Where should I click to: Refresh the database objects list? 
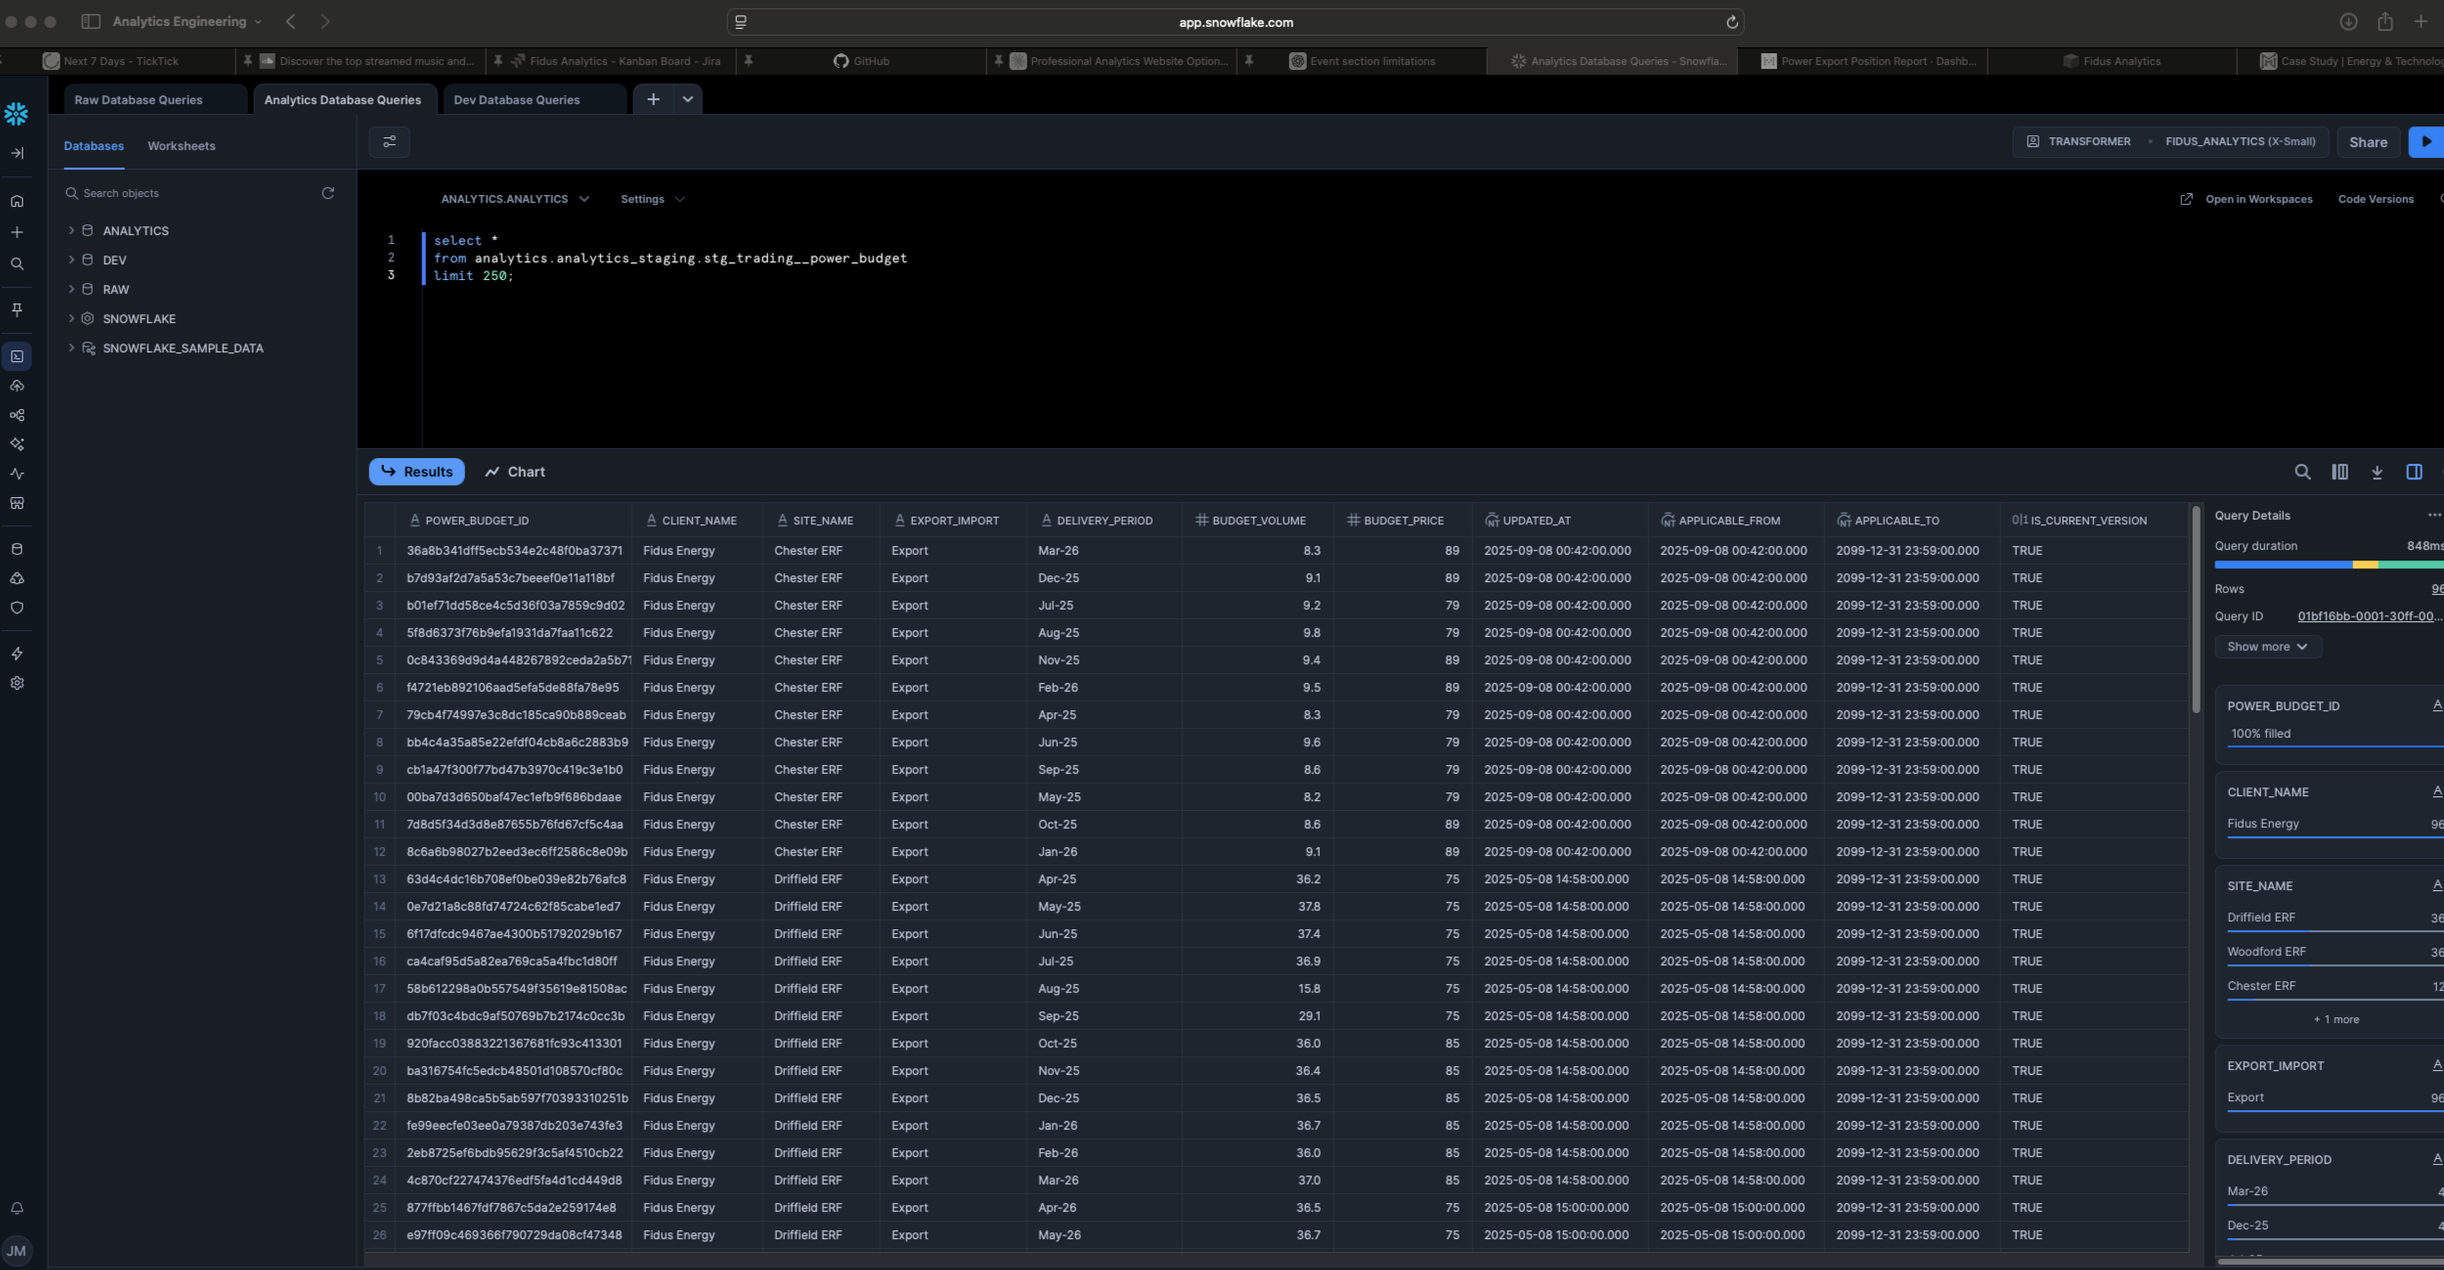coord(328,193)
